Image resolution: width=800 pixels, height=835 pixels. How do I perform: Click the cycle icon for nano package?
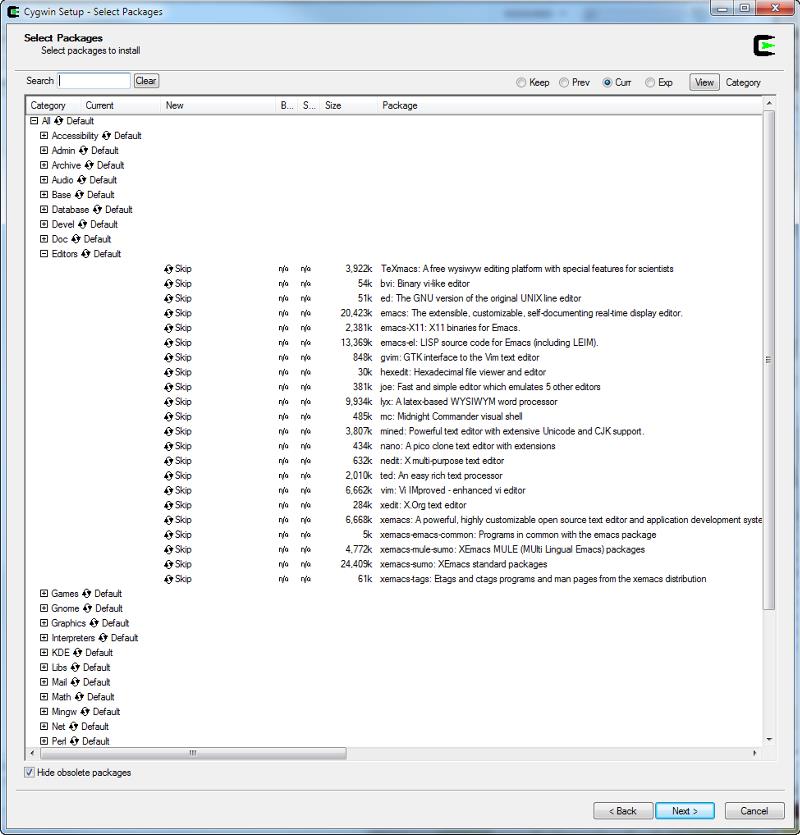click(168, 446)
